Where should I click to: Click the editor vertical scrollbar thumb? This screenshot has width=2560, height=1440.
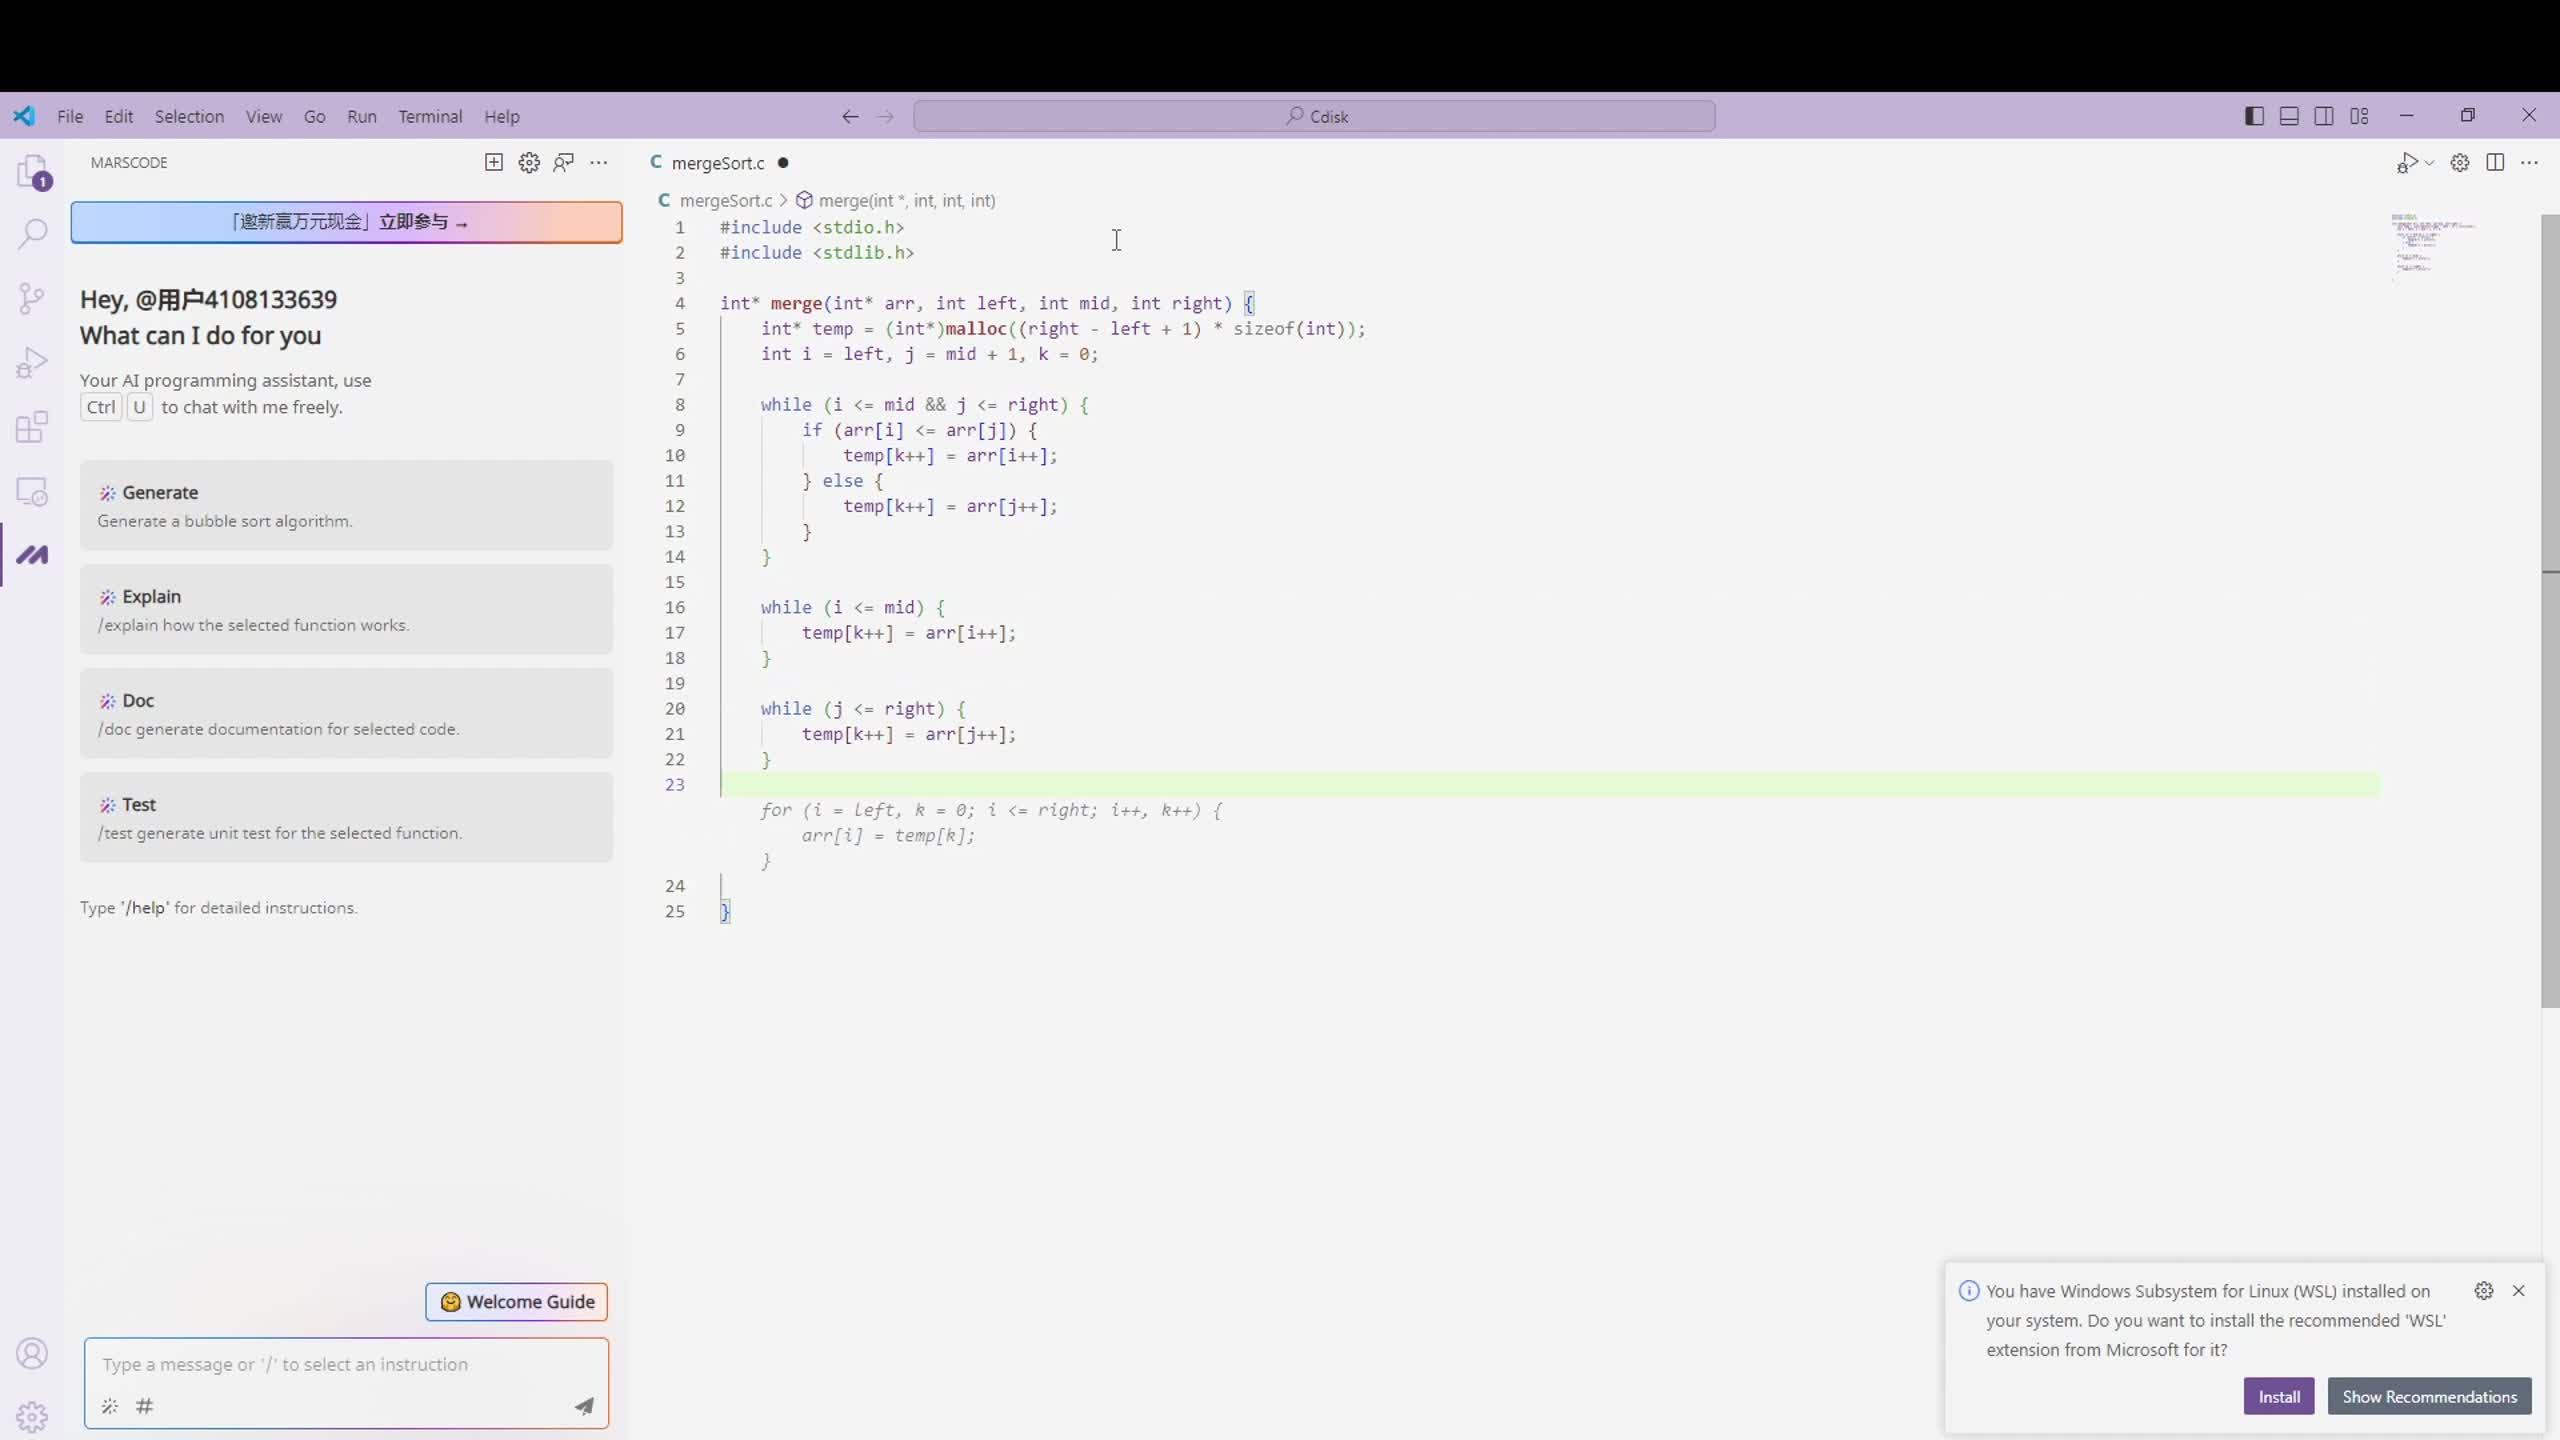[x=2549, y=610]
